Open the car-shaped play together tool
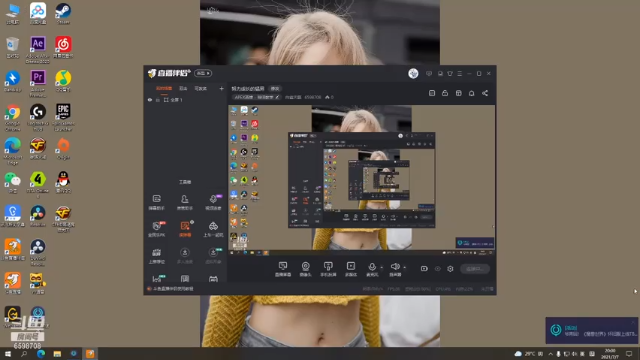The width and height of the screenshot is (640, 360). [213, 229]
